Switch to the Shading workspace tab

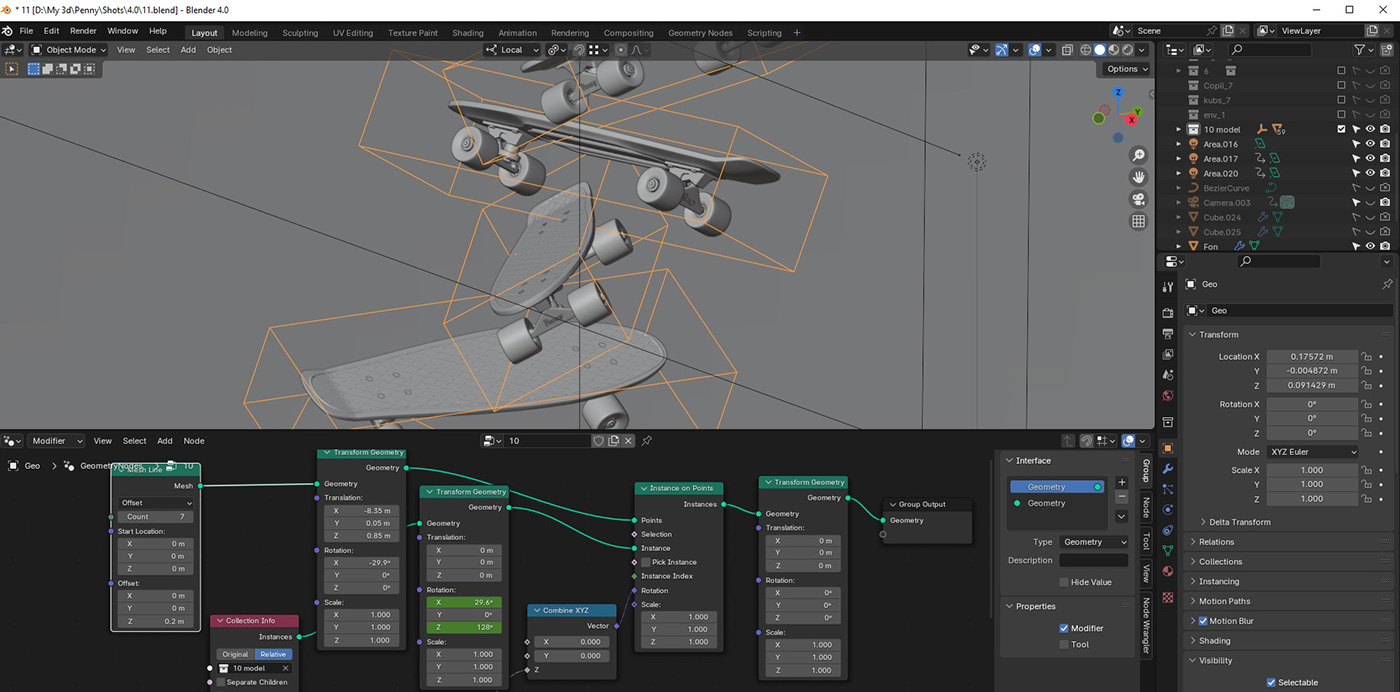[467, 33]
